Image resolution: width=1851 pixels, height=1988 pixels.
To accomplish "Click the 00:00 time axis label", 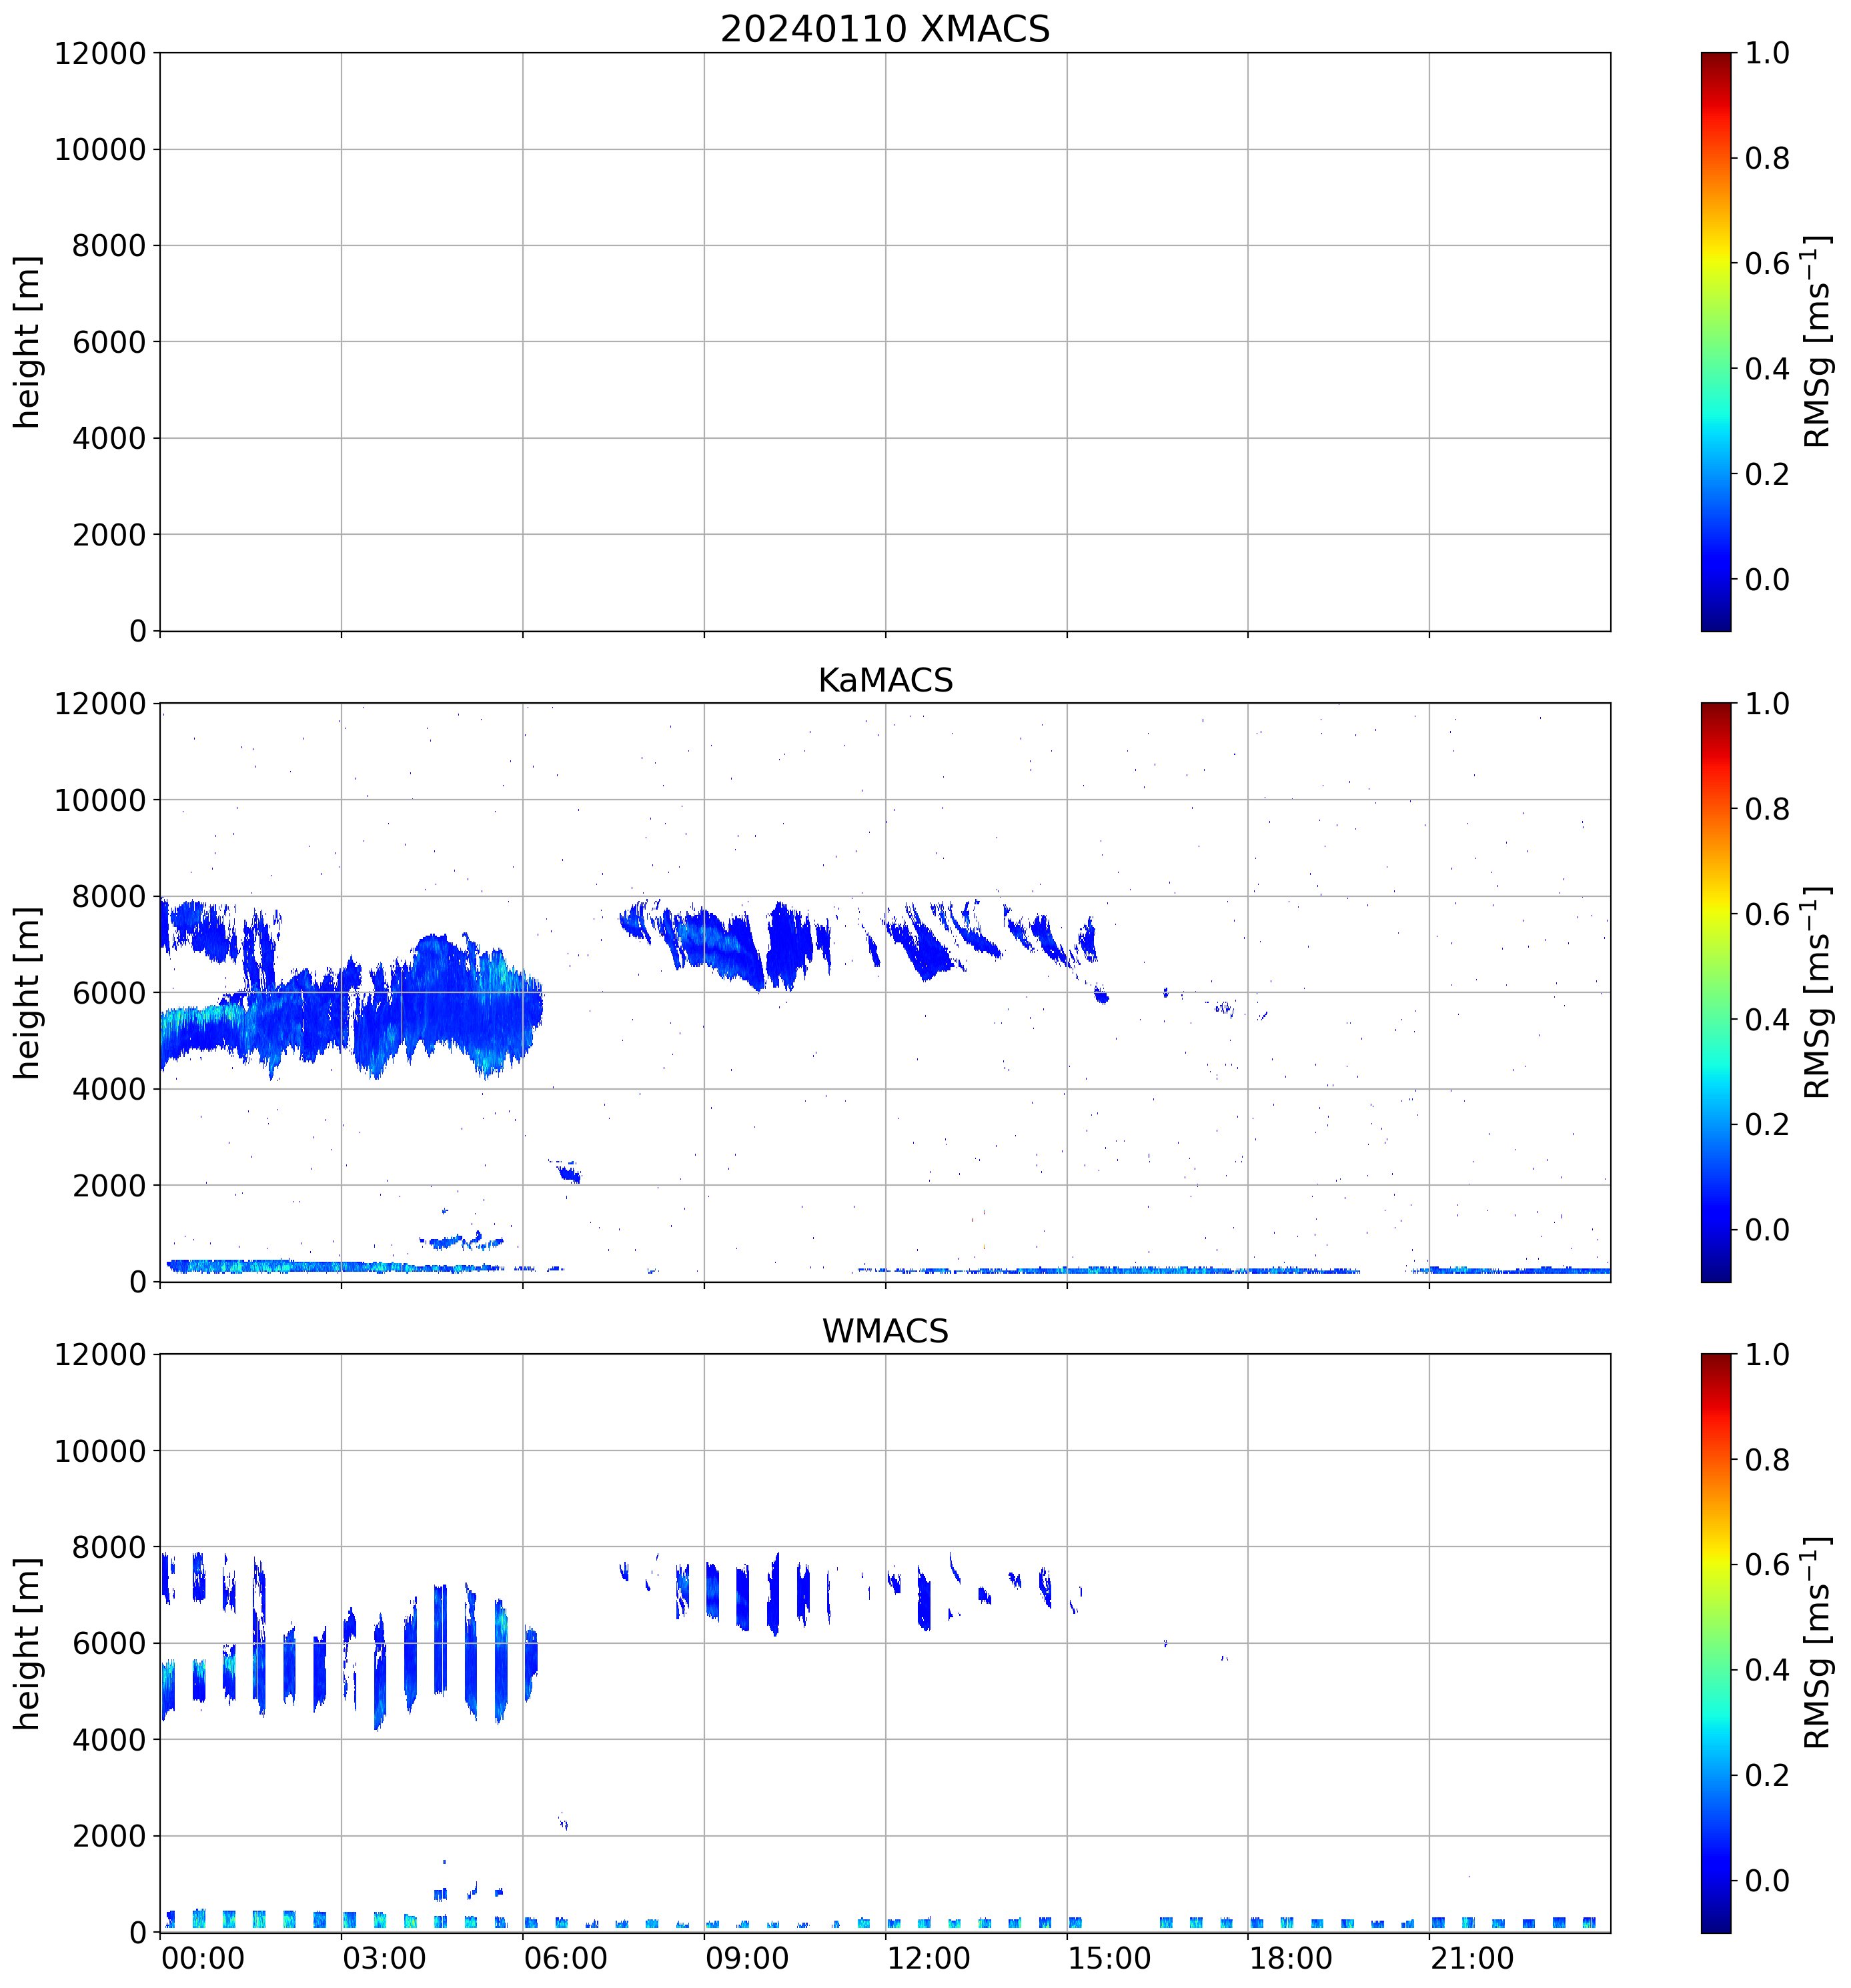I will pos(203,1958).
